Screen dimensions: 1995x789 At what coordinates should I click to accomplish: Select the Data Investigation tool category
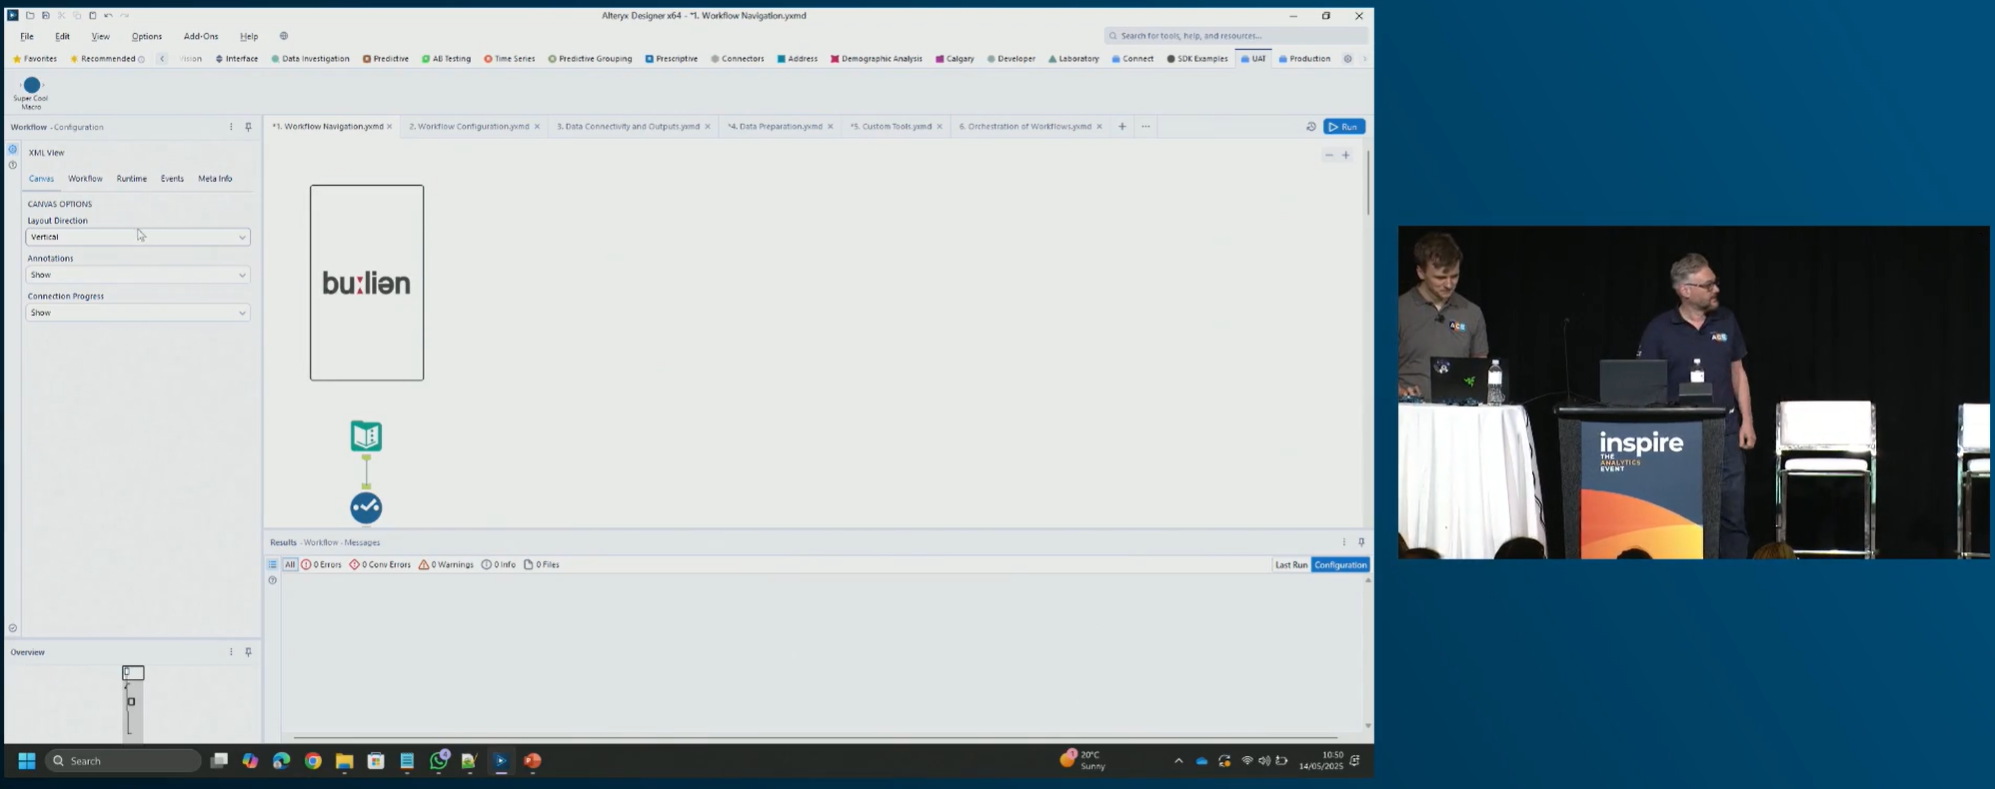[311, 59]
